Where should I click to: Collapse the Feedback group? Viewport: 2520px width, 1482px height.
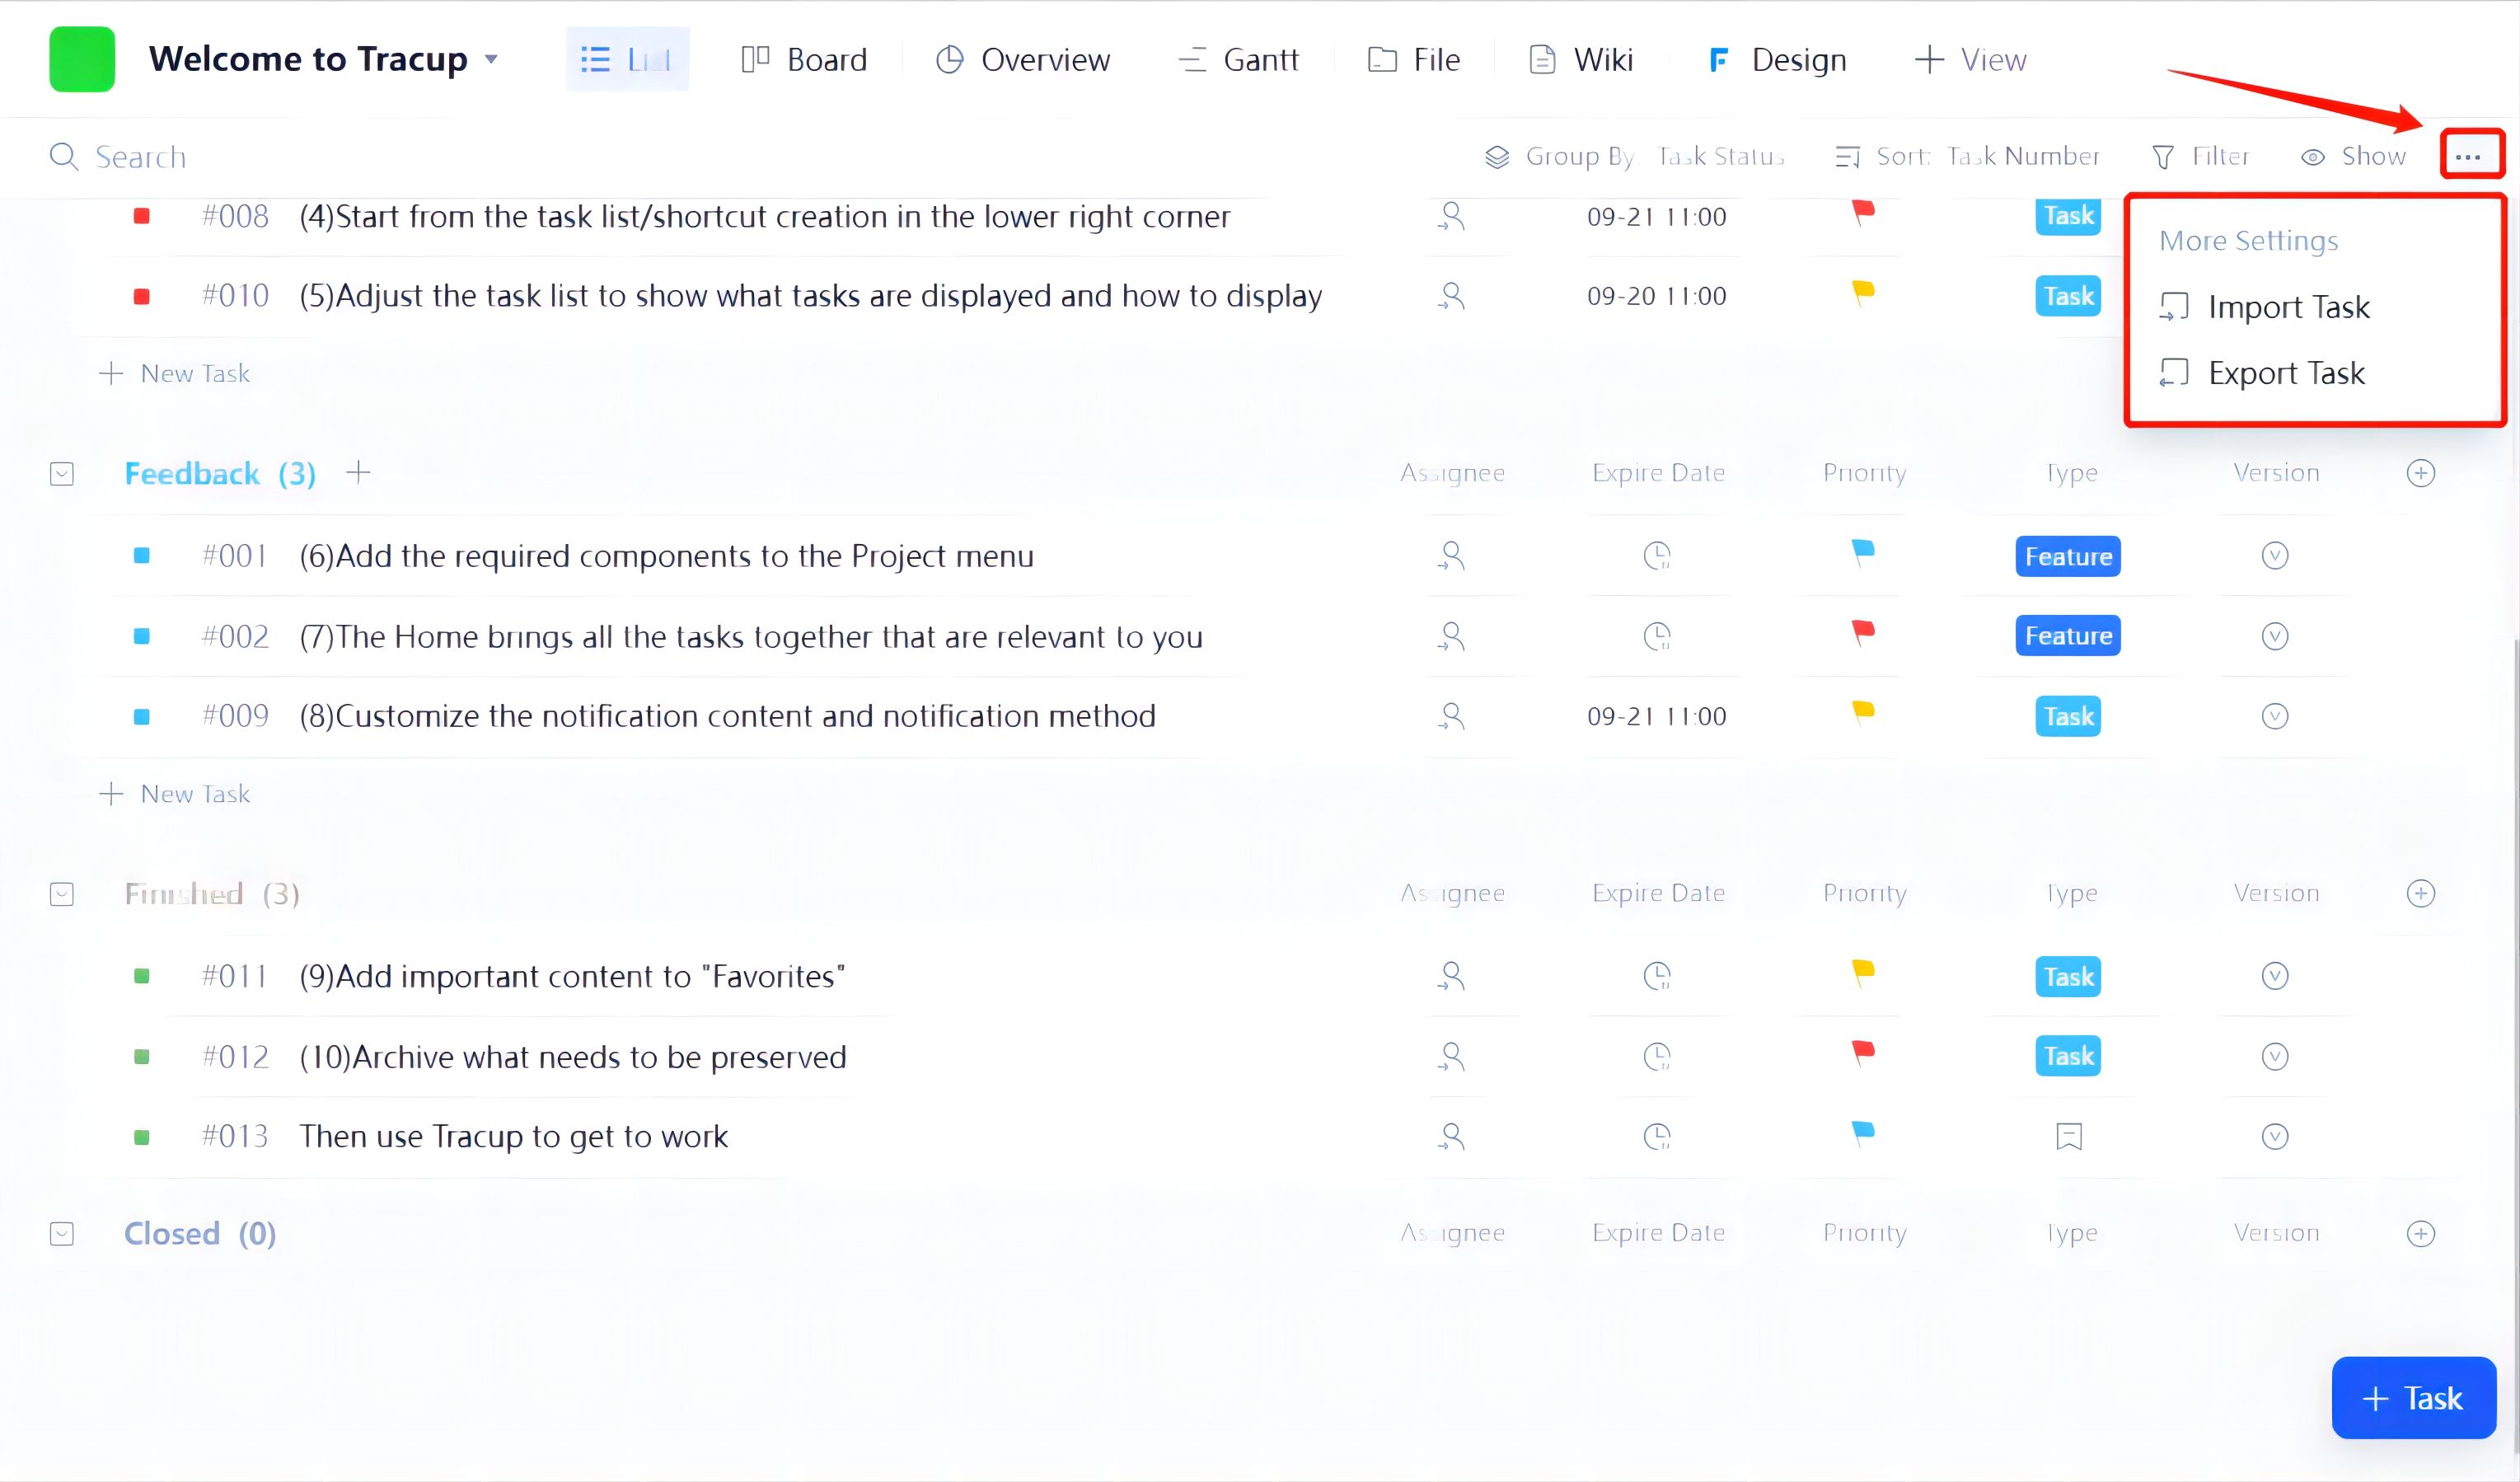[61, 473]
